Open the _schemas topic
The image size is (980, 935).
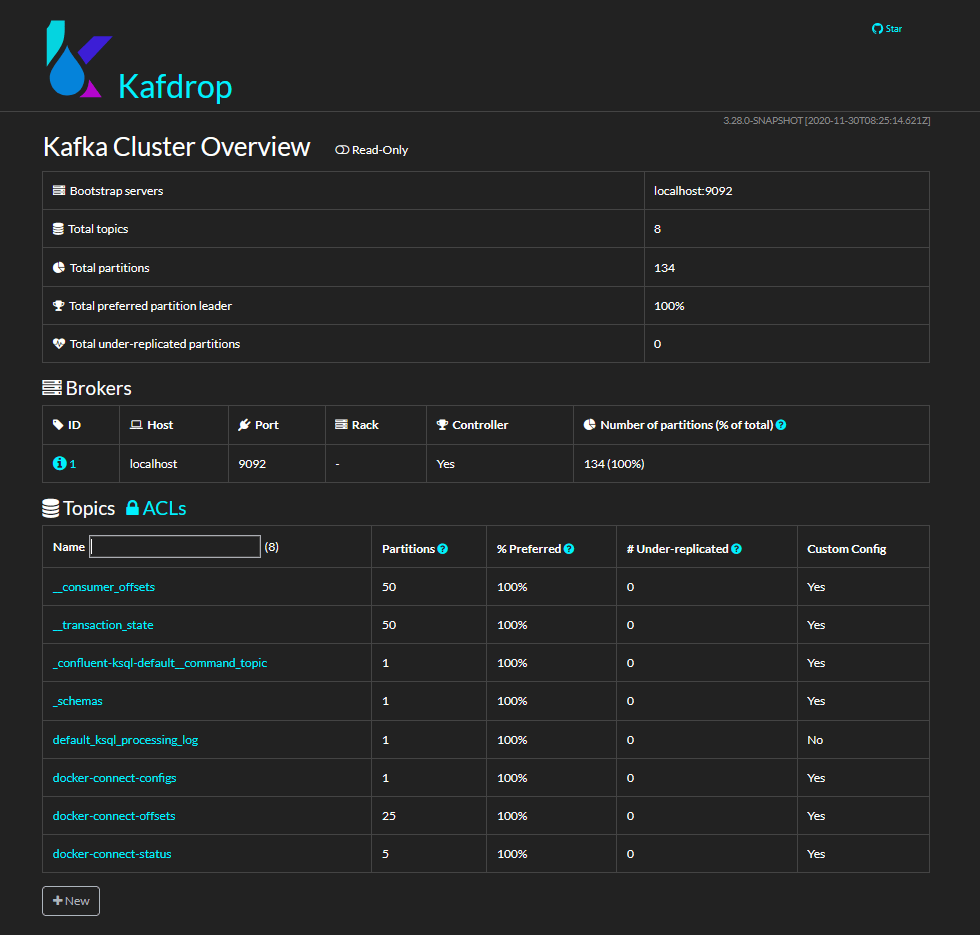pyautogui.click(x=78, y=701)
